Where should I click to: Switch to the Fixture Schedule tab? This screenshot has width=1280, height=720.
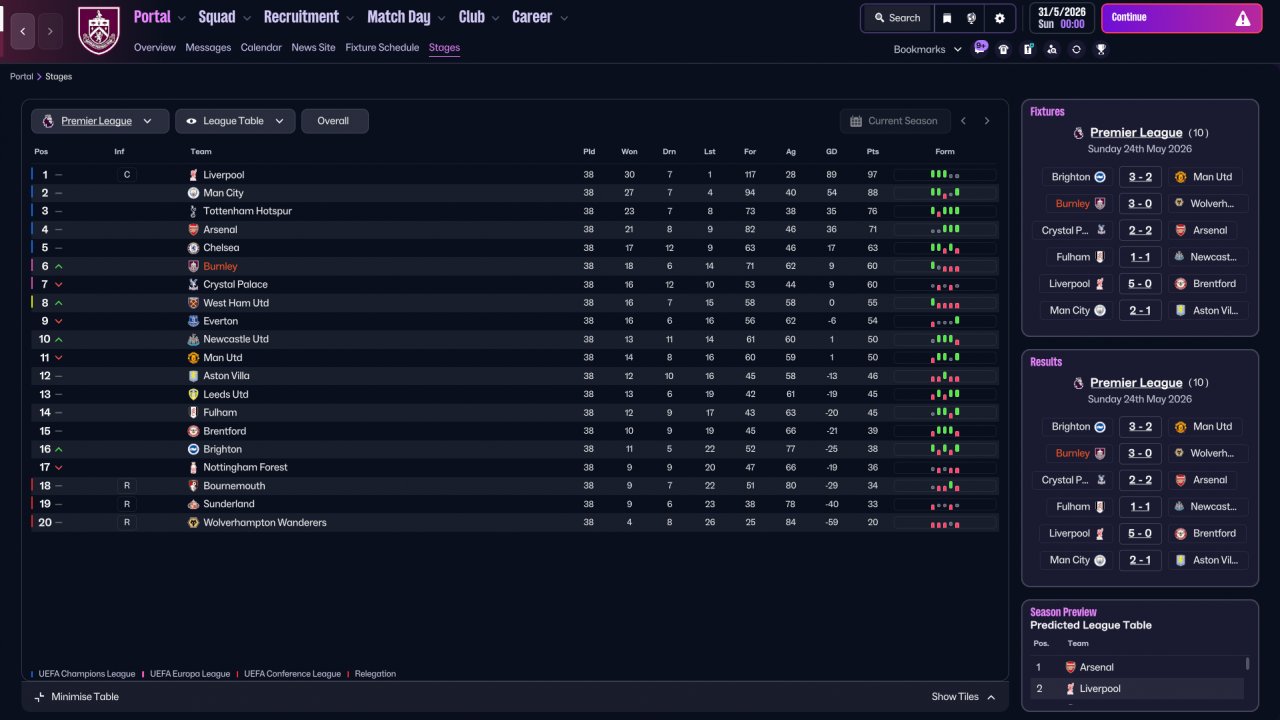[382, 48]
